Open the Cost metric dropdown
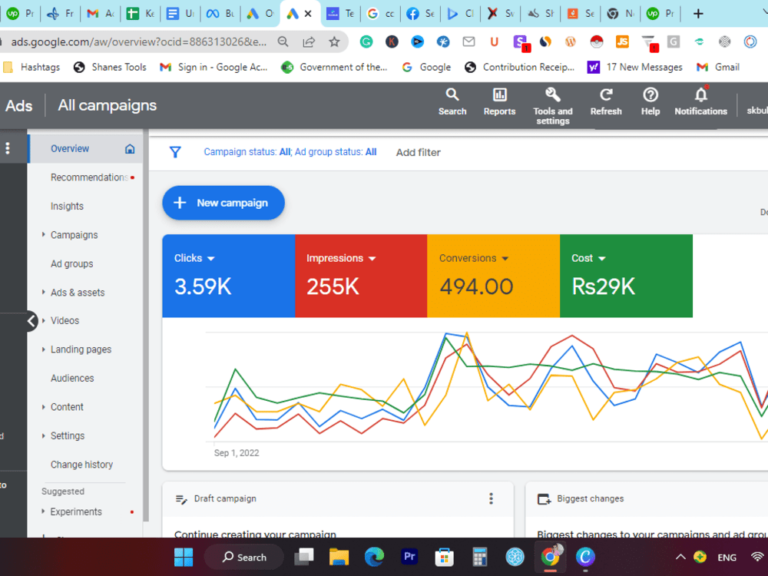Viewport: 768px width, 576px height. coord(602,259)
